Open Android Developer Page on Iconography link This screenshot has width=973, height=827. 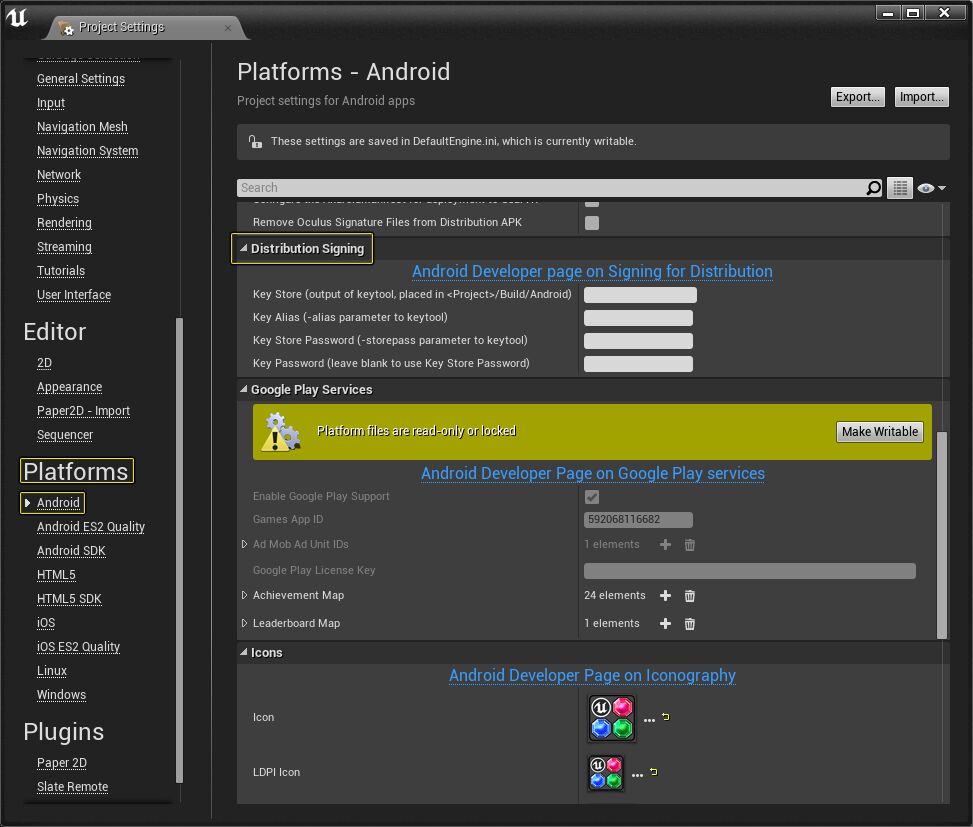pos(592,676)
